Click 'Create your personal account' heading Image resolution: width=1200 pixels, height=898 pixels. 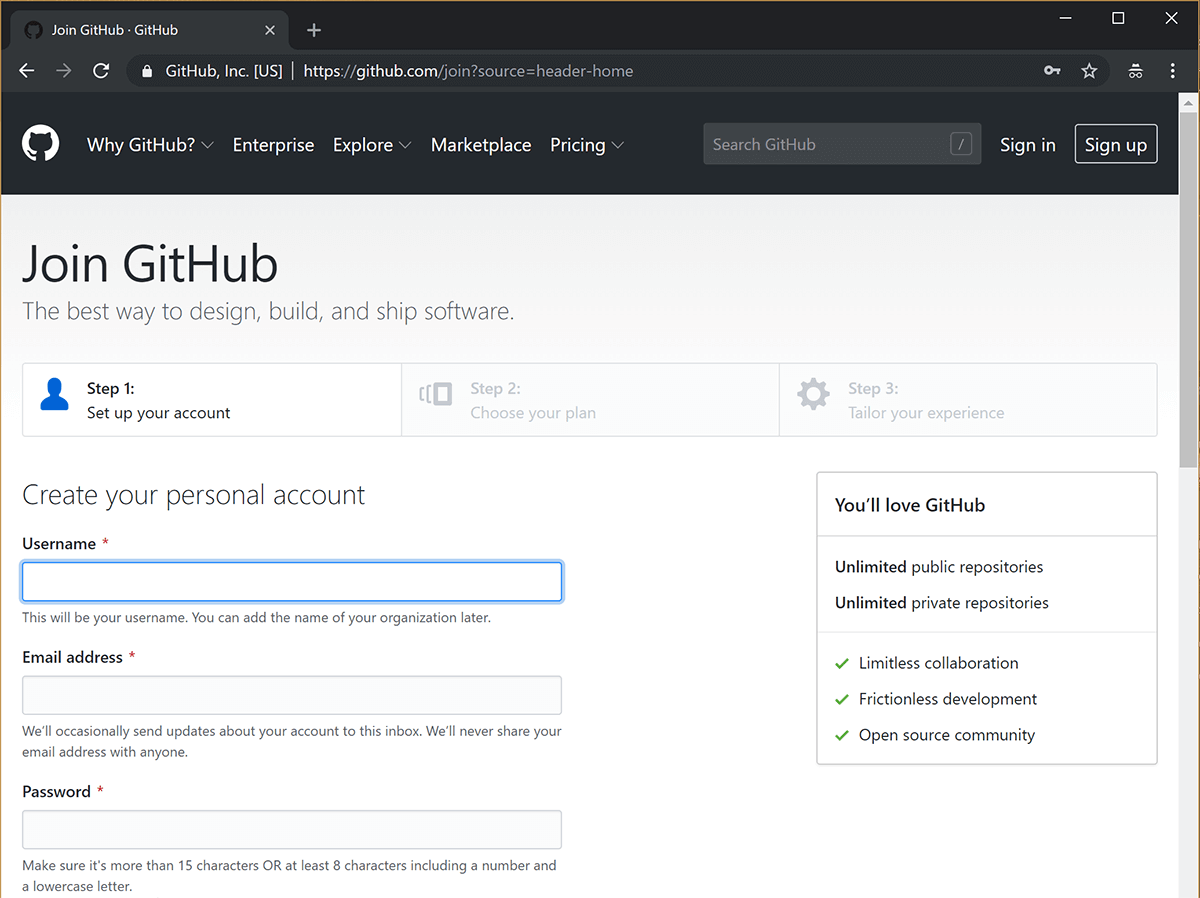tap(194, 495)
